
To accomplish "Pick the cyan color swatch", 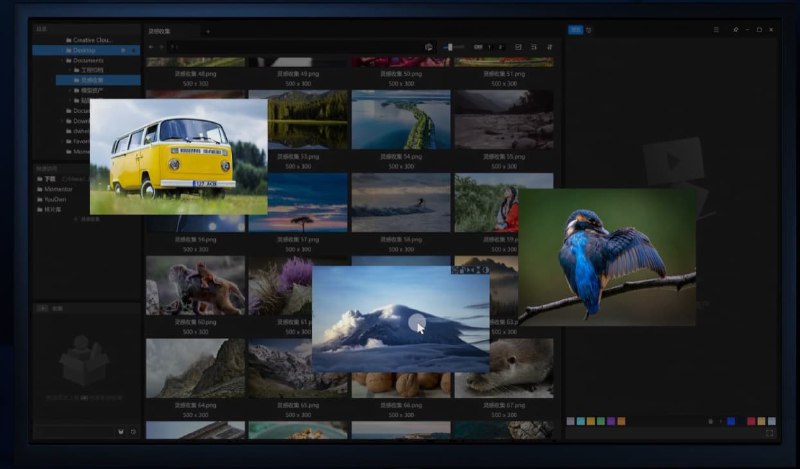I will pos(581,421).
